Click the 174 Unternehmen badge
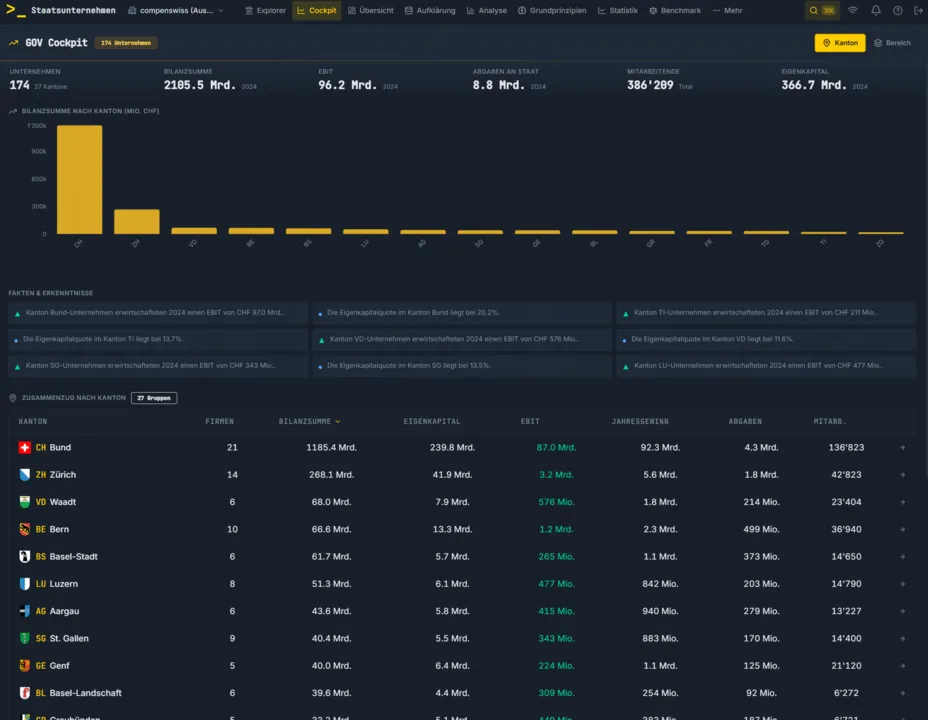Viewport: 928px width, 720px height. pos(126,43)
